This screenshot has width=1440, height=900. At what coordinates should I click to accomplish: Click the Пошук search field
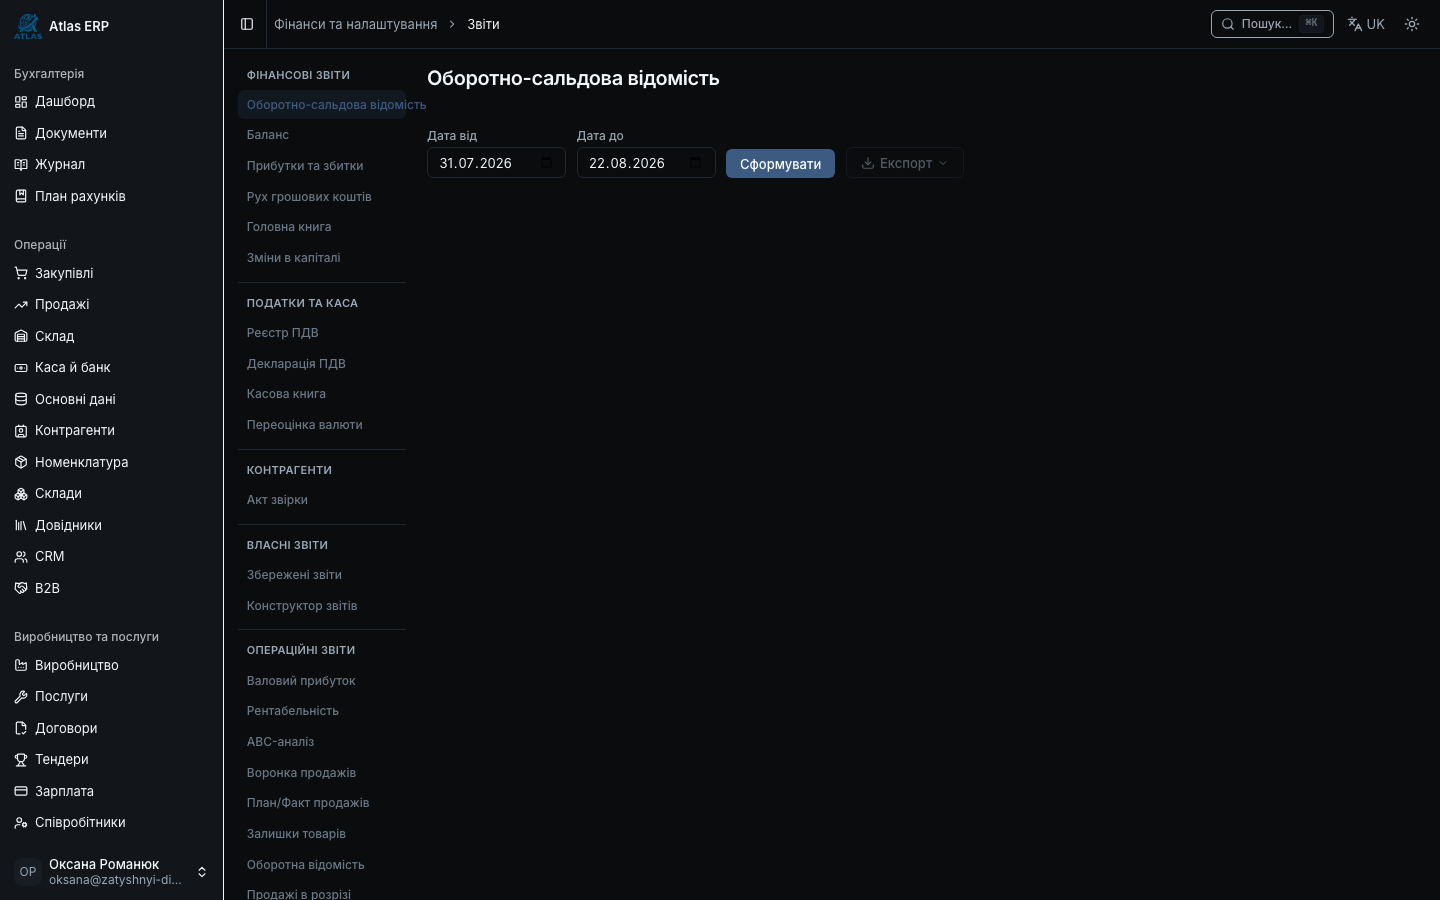point(1272,24)
